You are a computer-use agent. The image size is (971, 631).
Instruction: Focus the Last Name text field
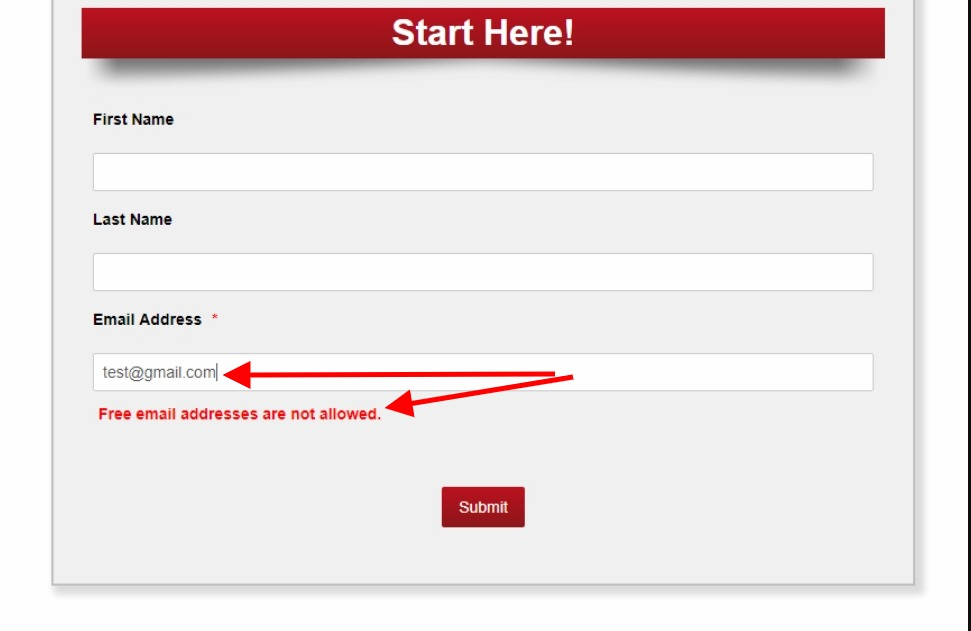click(x=483, y=272)
